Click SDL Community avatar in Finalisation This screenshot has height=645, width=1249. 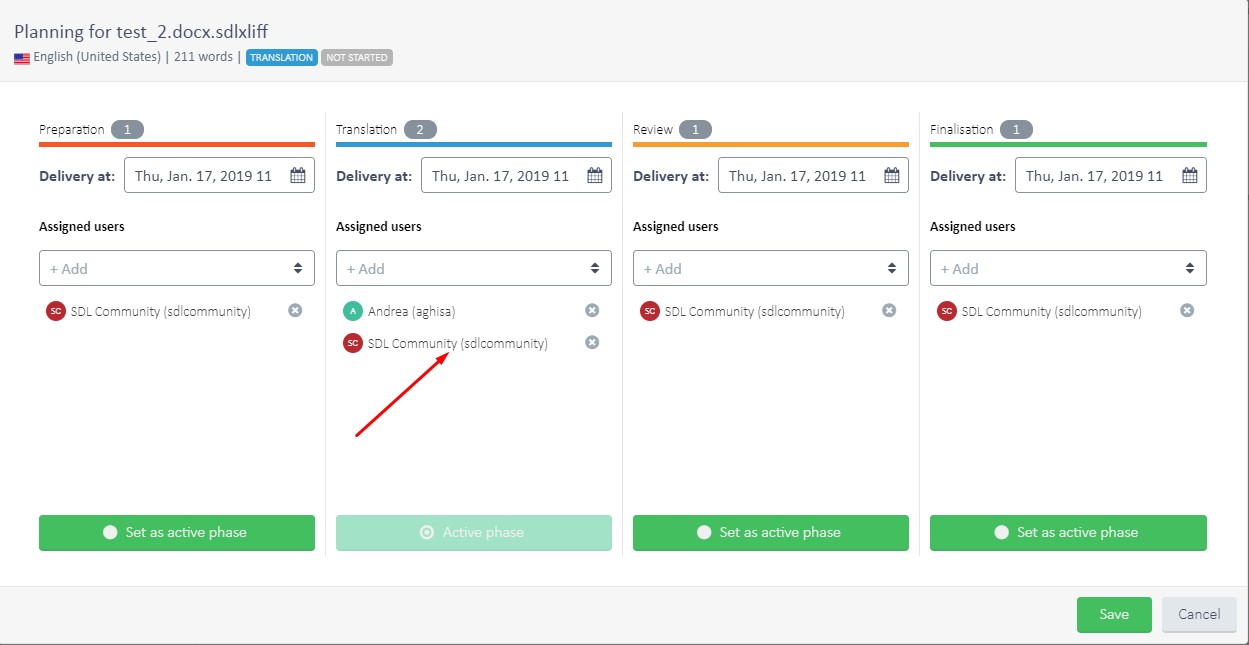tap(946, 311)
